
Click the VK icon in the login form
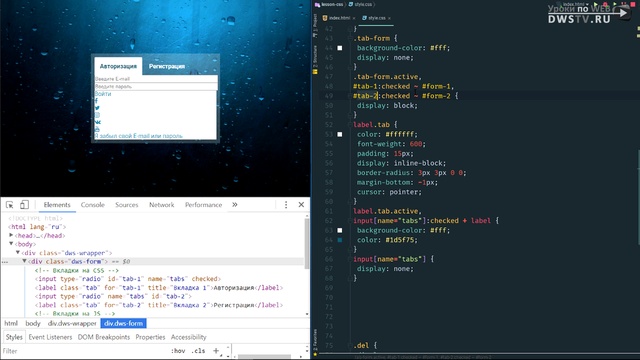click(x=98, y=122)
